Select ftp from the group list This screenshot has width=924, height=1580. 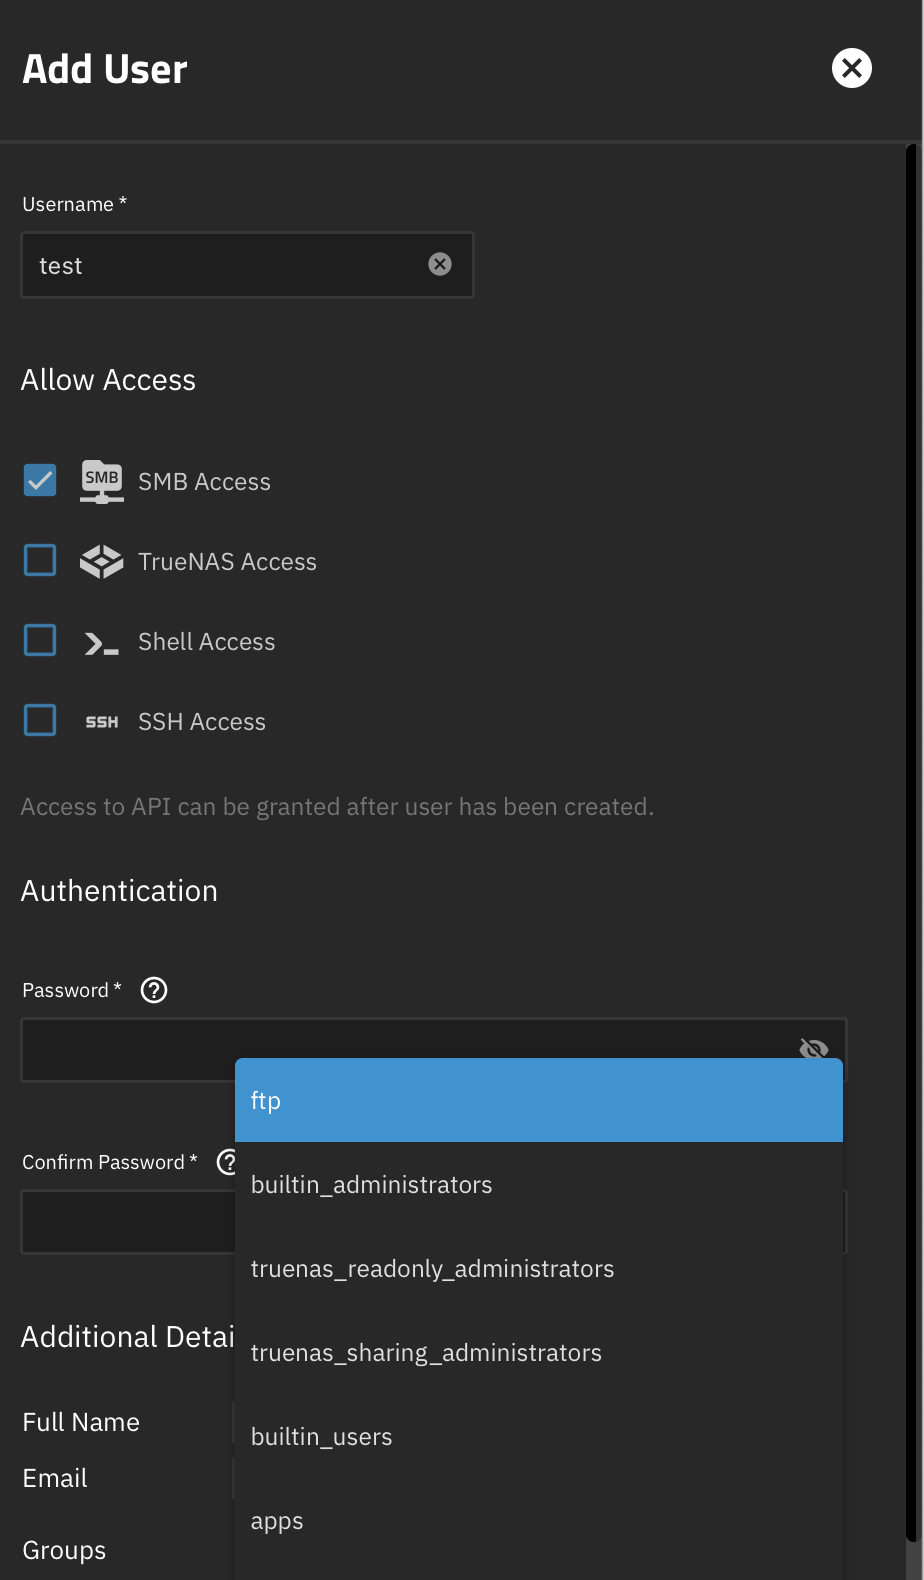click(538, 1100)
